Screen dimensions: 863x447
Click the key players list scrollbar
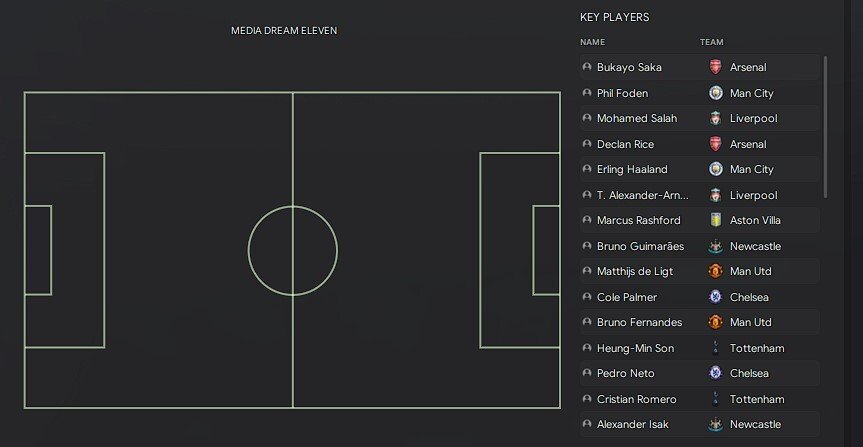click(x=825, y=125)
